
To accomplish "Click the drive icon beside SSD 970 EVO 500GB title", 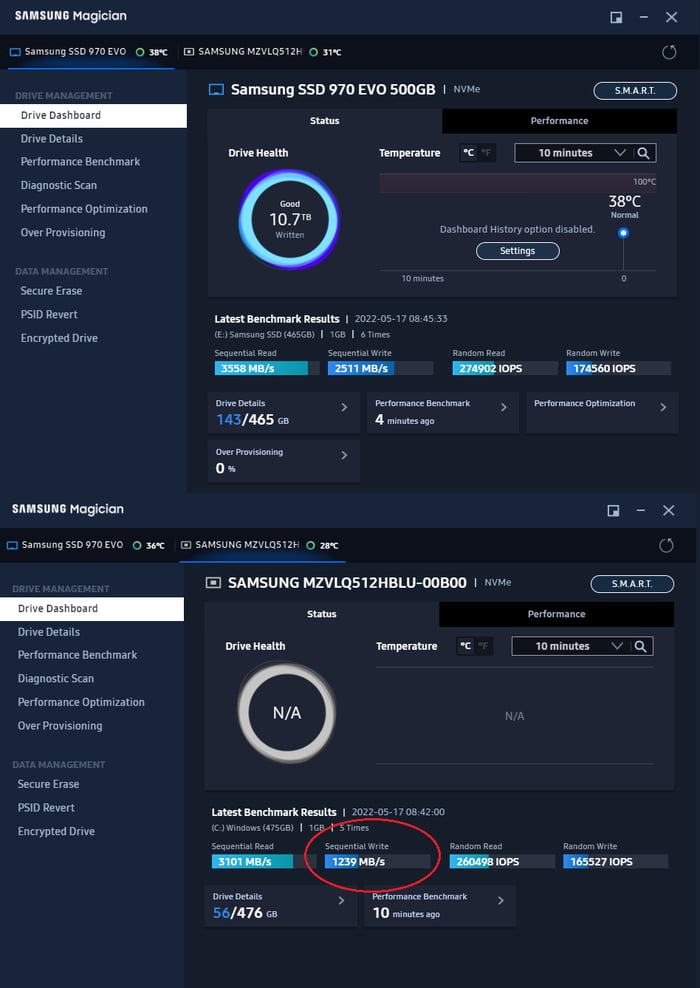I will pyautogui.click(x=216, y=90).
